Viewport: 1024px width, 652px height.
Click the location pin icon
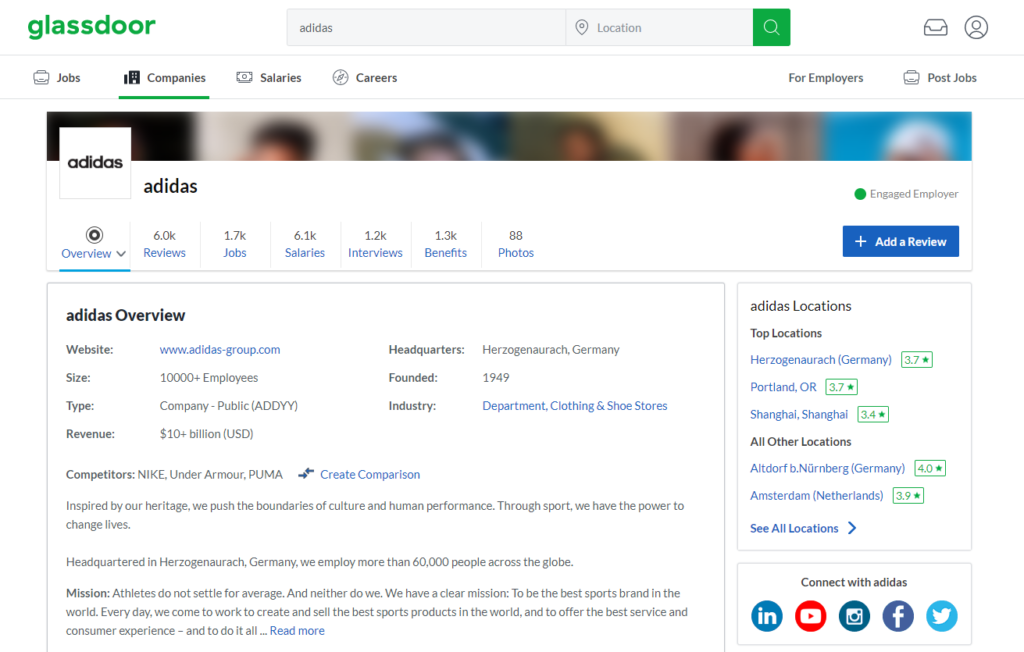(581, 27)
